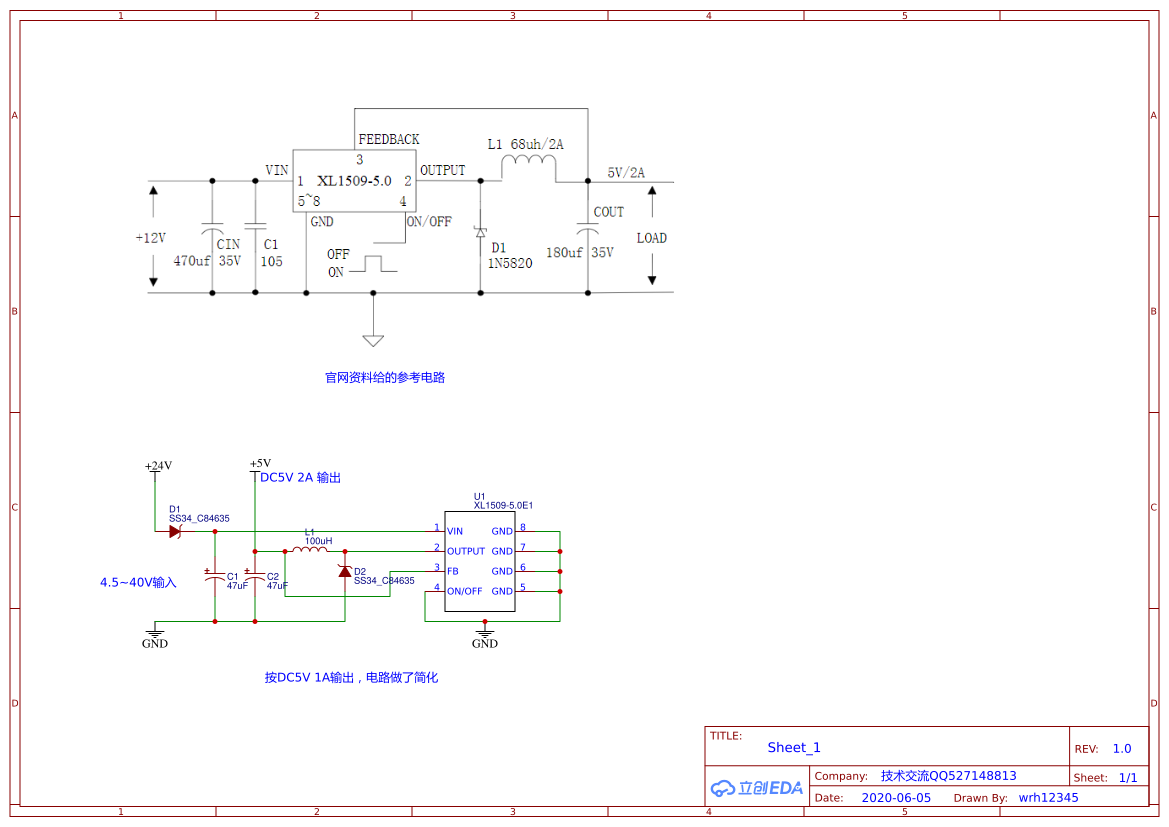Select the red D2 Schottky diode symbol
Screen dimensions: 1169x827
[x=344, y=571]
